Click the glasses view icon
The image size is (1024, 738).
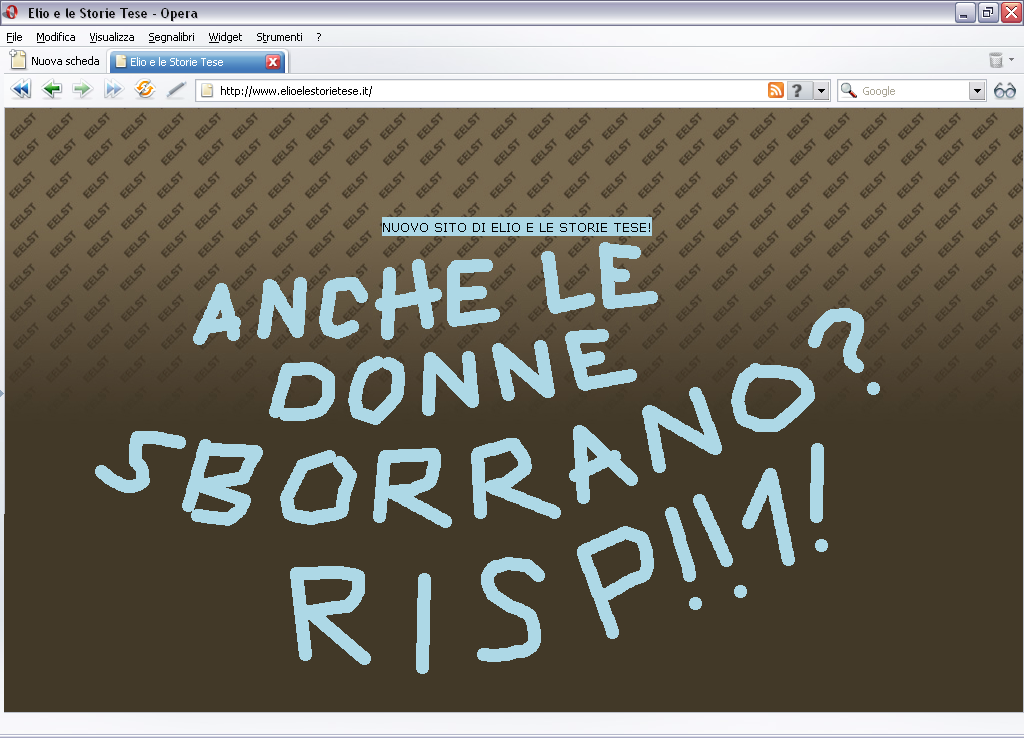[1004, 91]
